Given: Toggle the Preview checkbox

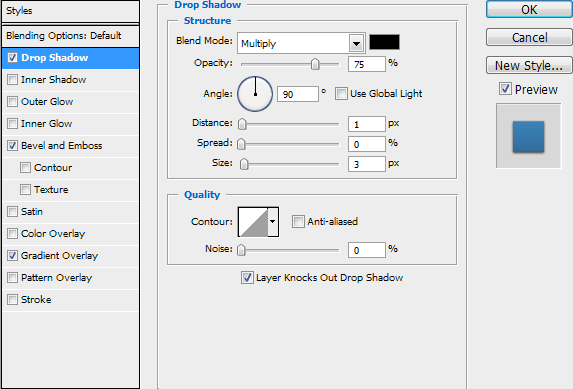Looking at the screenshot, I should pyautogui.click(x=505, y=89).
